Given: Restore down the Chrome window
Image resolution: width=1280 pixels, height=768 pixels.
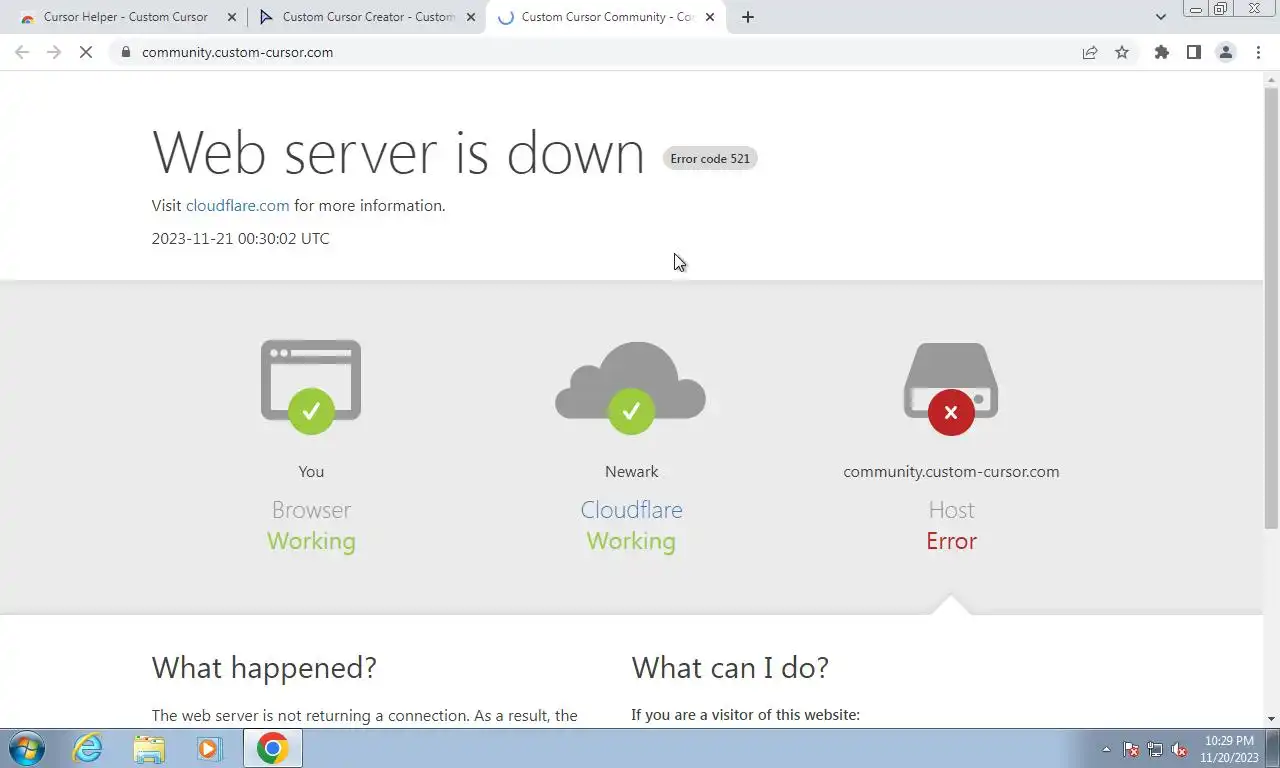Looking at the screenshot, I should [x=1221, y=8].
